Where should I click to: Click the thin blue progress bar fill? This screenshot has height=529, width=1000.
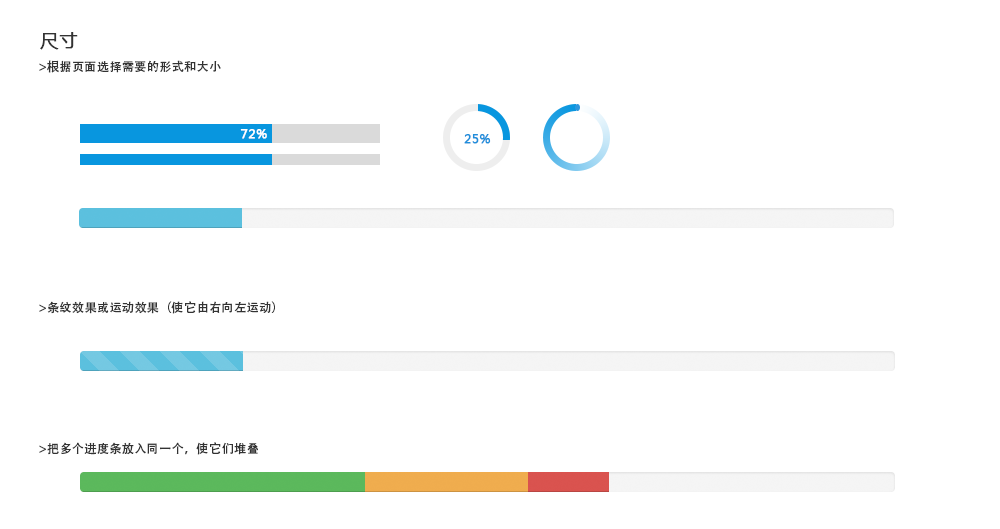coord(176,160)
